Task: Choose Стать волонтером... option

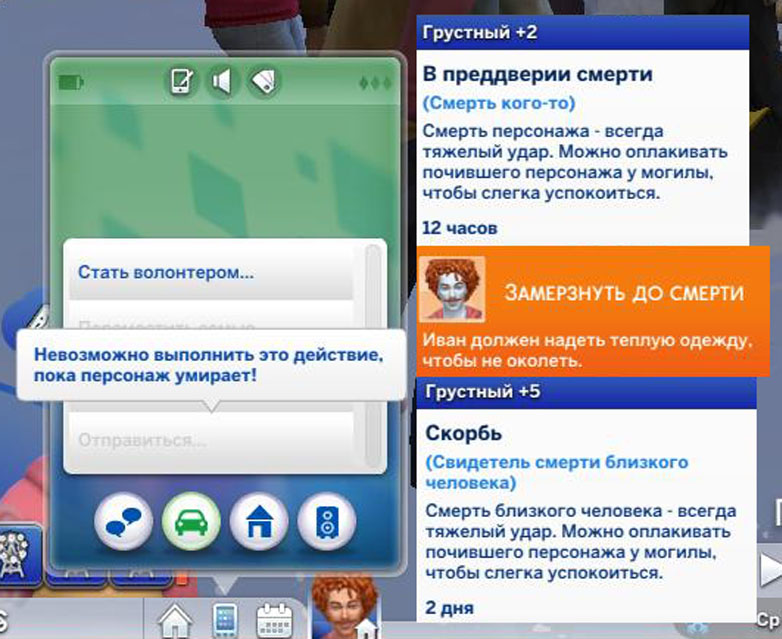Action: tap(211, 272)
